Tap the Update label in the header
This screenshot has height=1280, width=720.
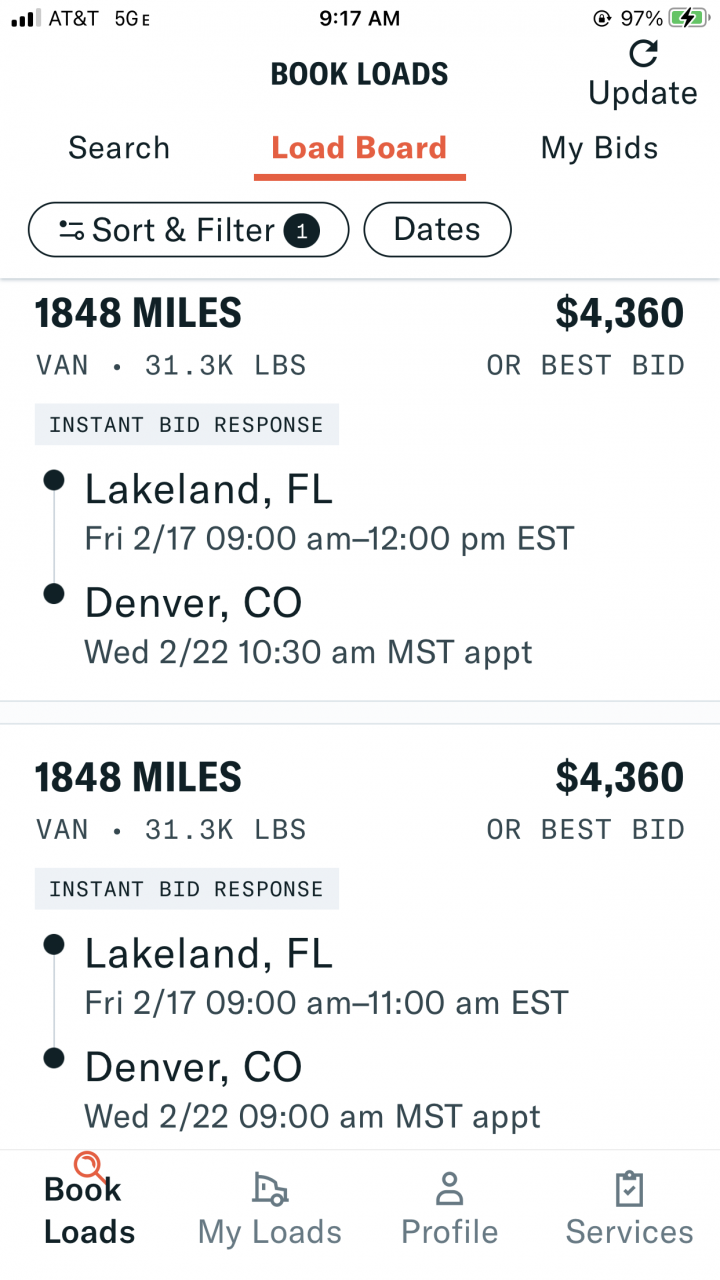(642, 93)
